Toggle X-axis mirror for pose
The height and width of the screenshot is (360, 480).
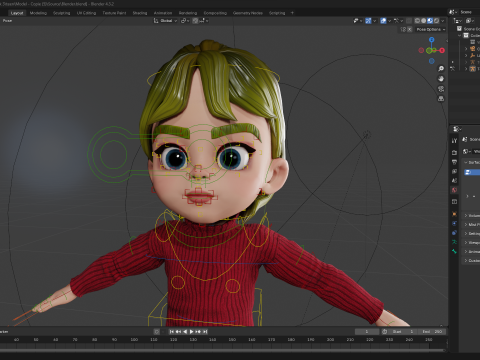(x=410, y=29)
